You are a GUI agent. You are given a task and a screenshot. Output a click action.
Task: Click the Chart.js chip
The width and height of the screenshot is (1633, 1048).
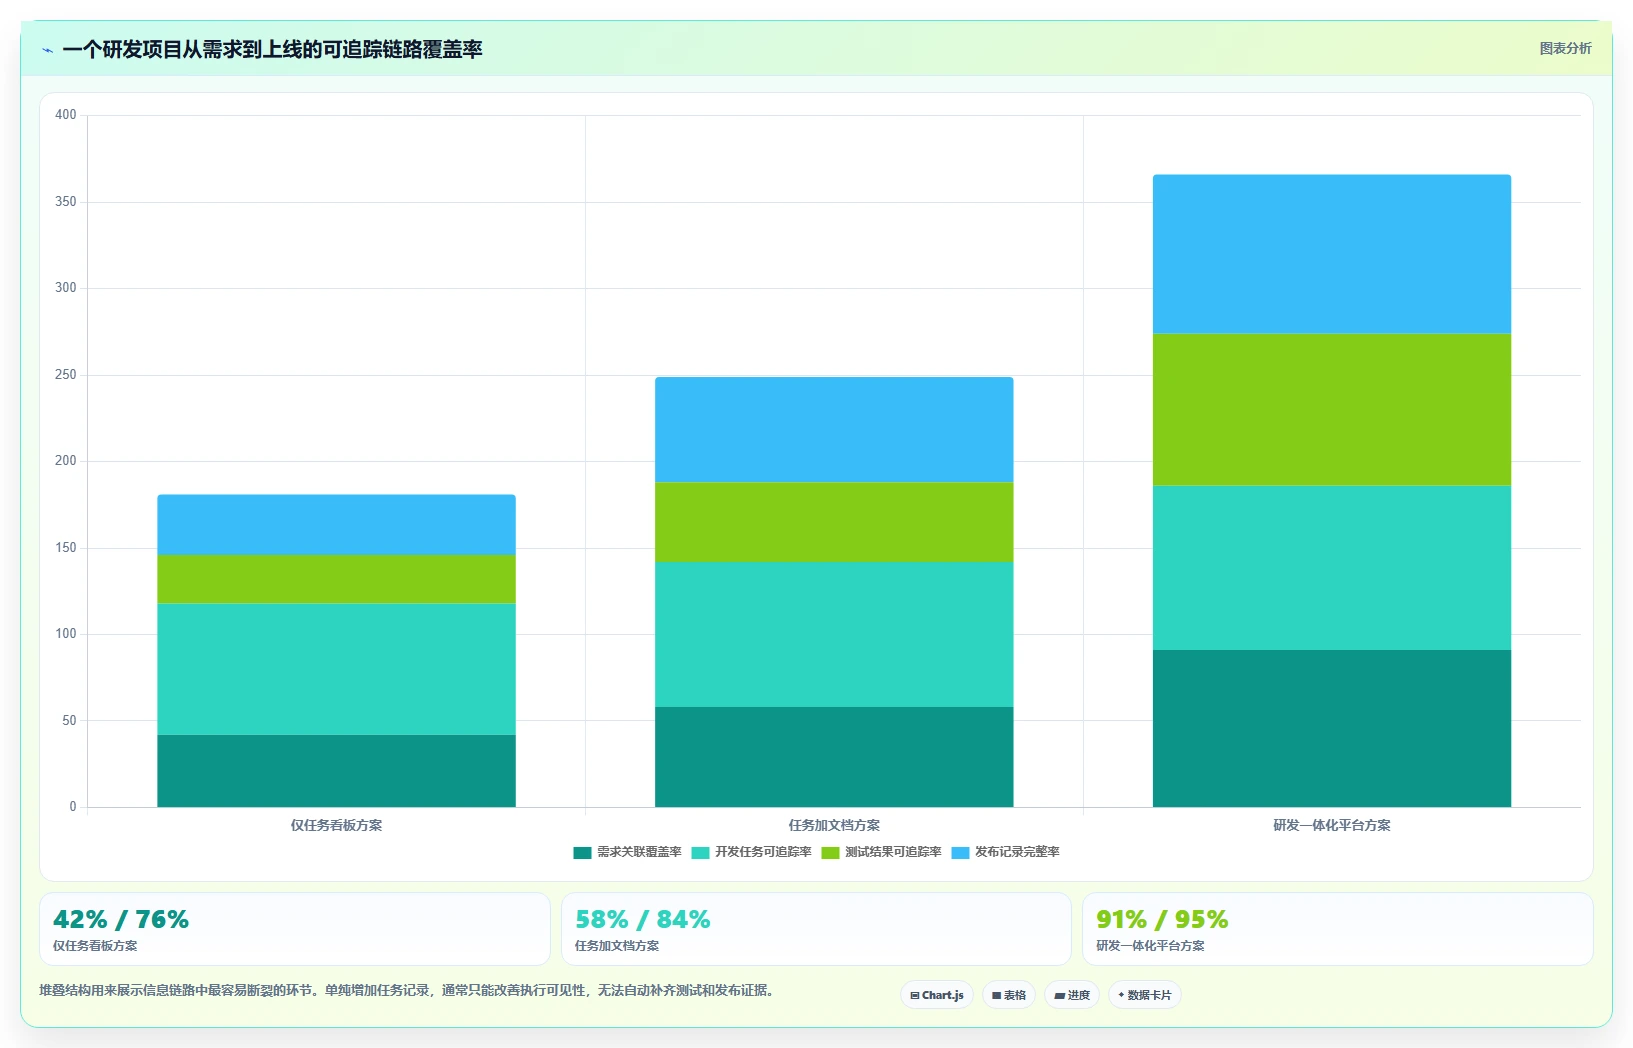click(x=937, y=995)
